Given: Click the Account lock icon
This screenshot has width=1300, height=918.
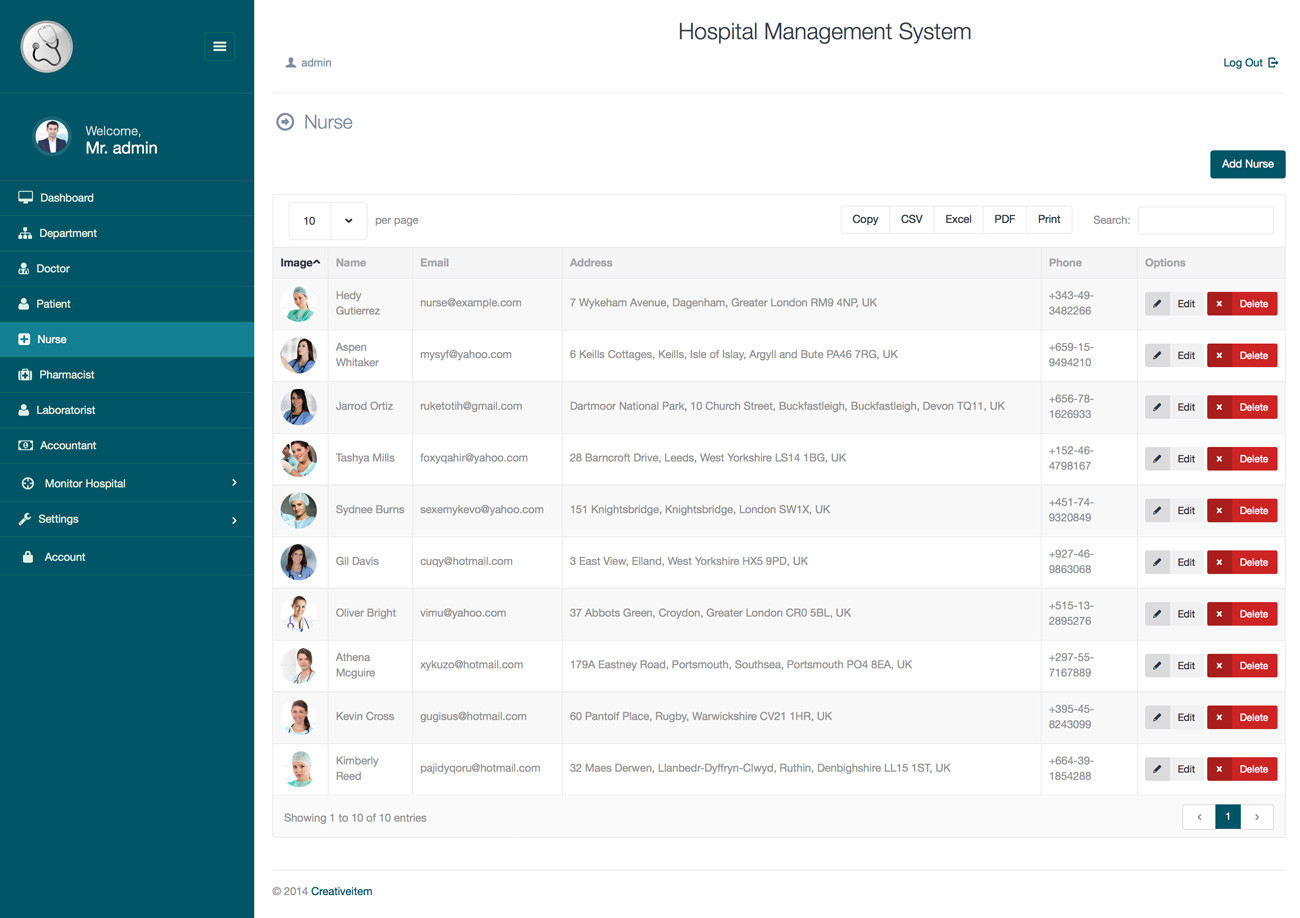Looking at the screenshot, I should pos(28,557).
